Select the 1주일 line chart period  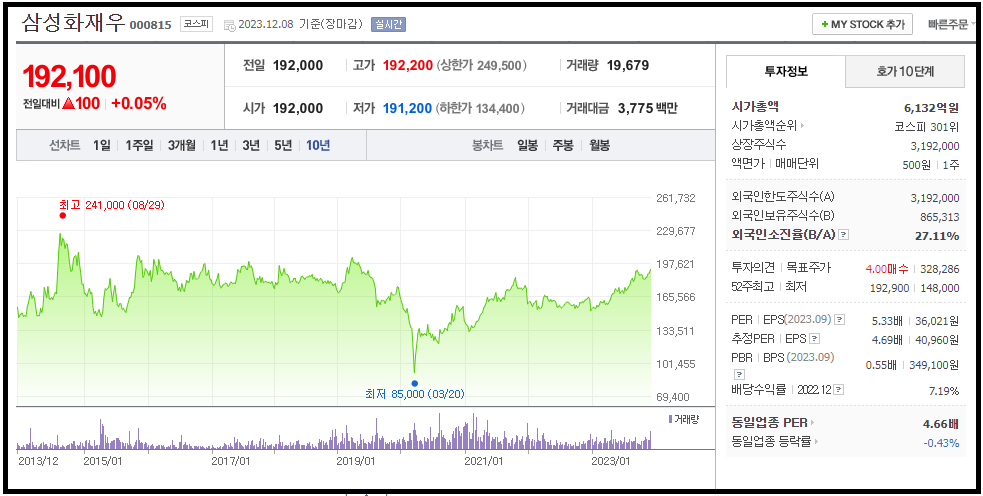(139, 145)
